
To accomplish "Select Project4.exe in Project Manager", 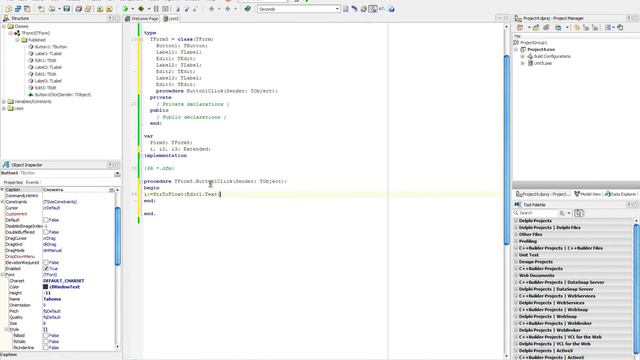I will (x=541, y=49).
